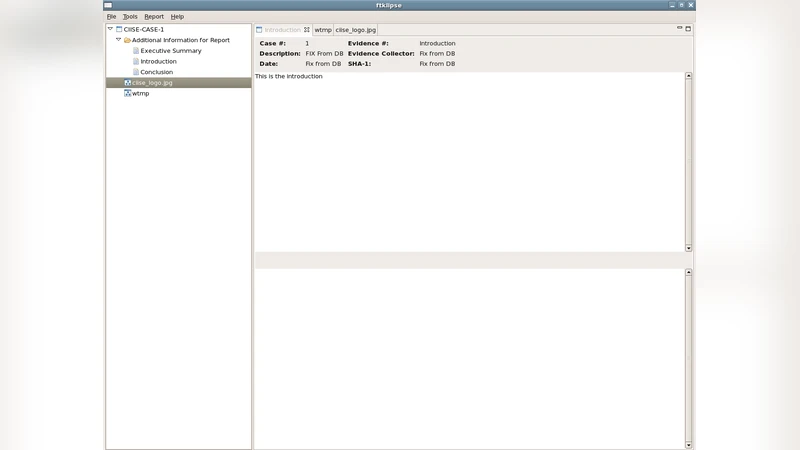
Task: Open the Report menu
Action: coord(153,17)
